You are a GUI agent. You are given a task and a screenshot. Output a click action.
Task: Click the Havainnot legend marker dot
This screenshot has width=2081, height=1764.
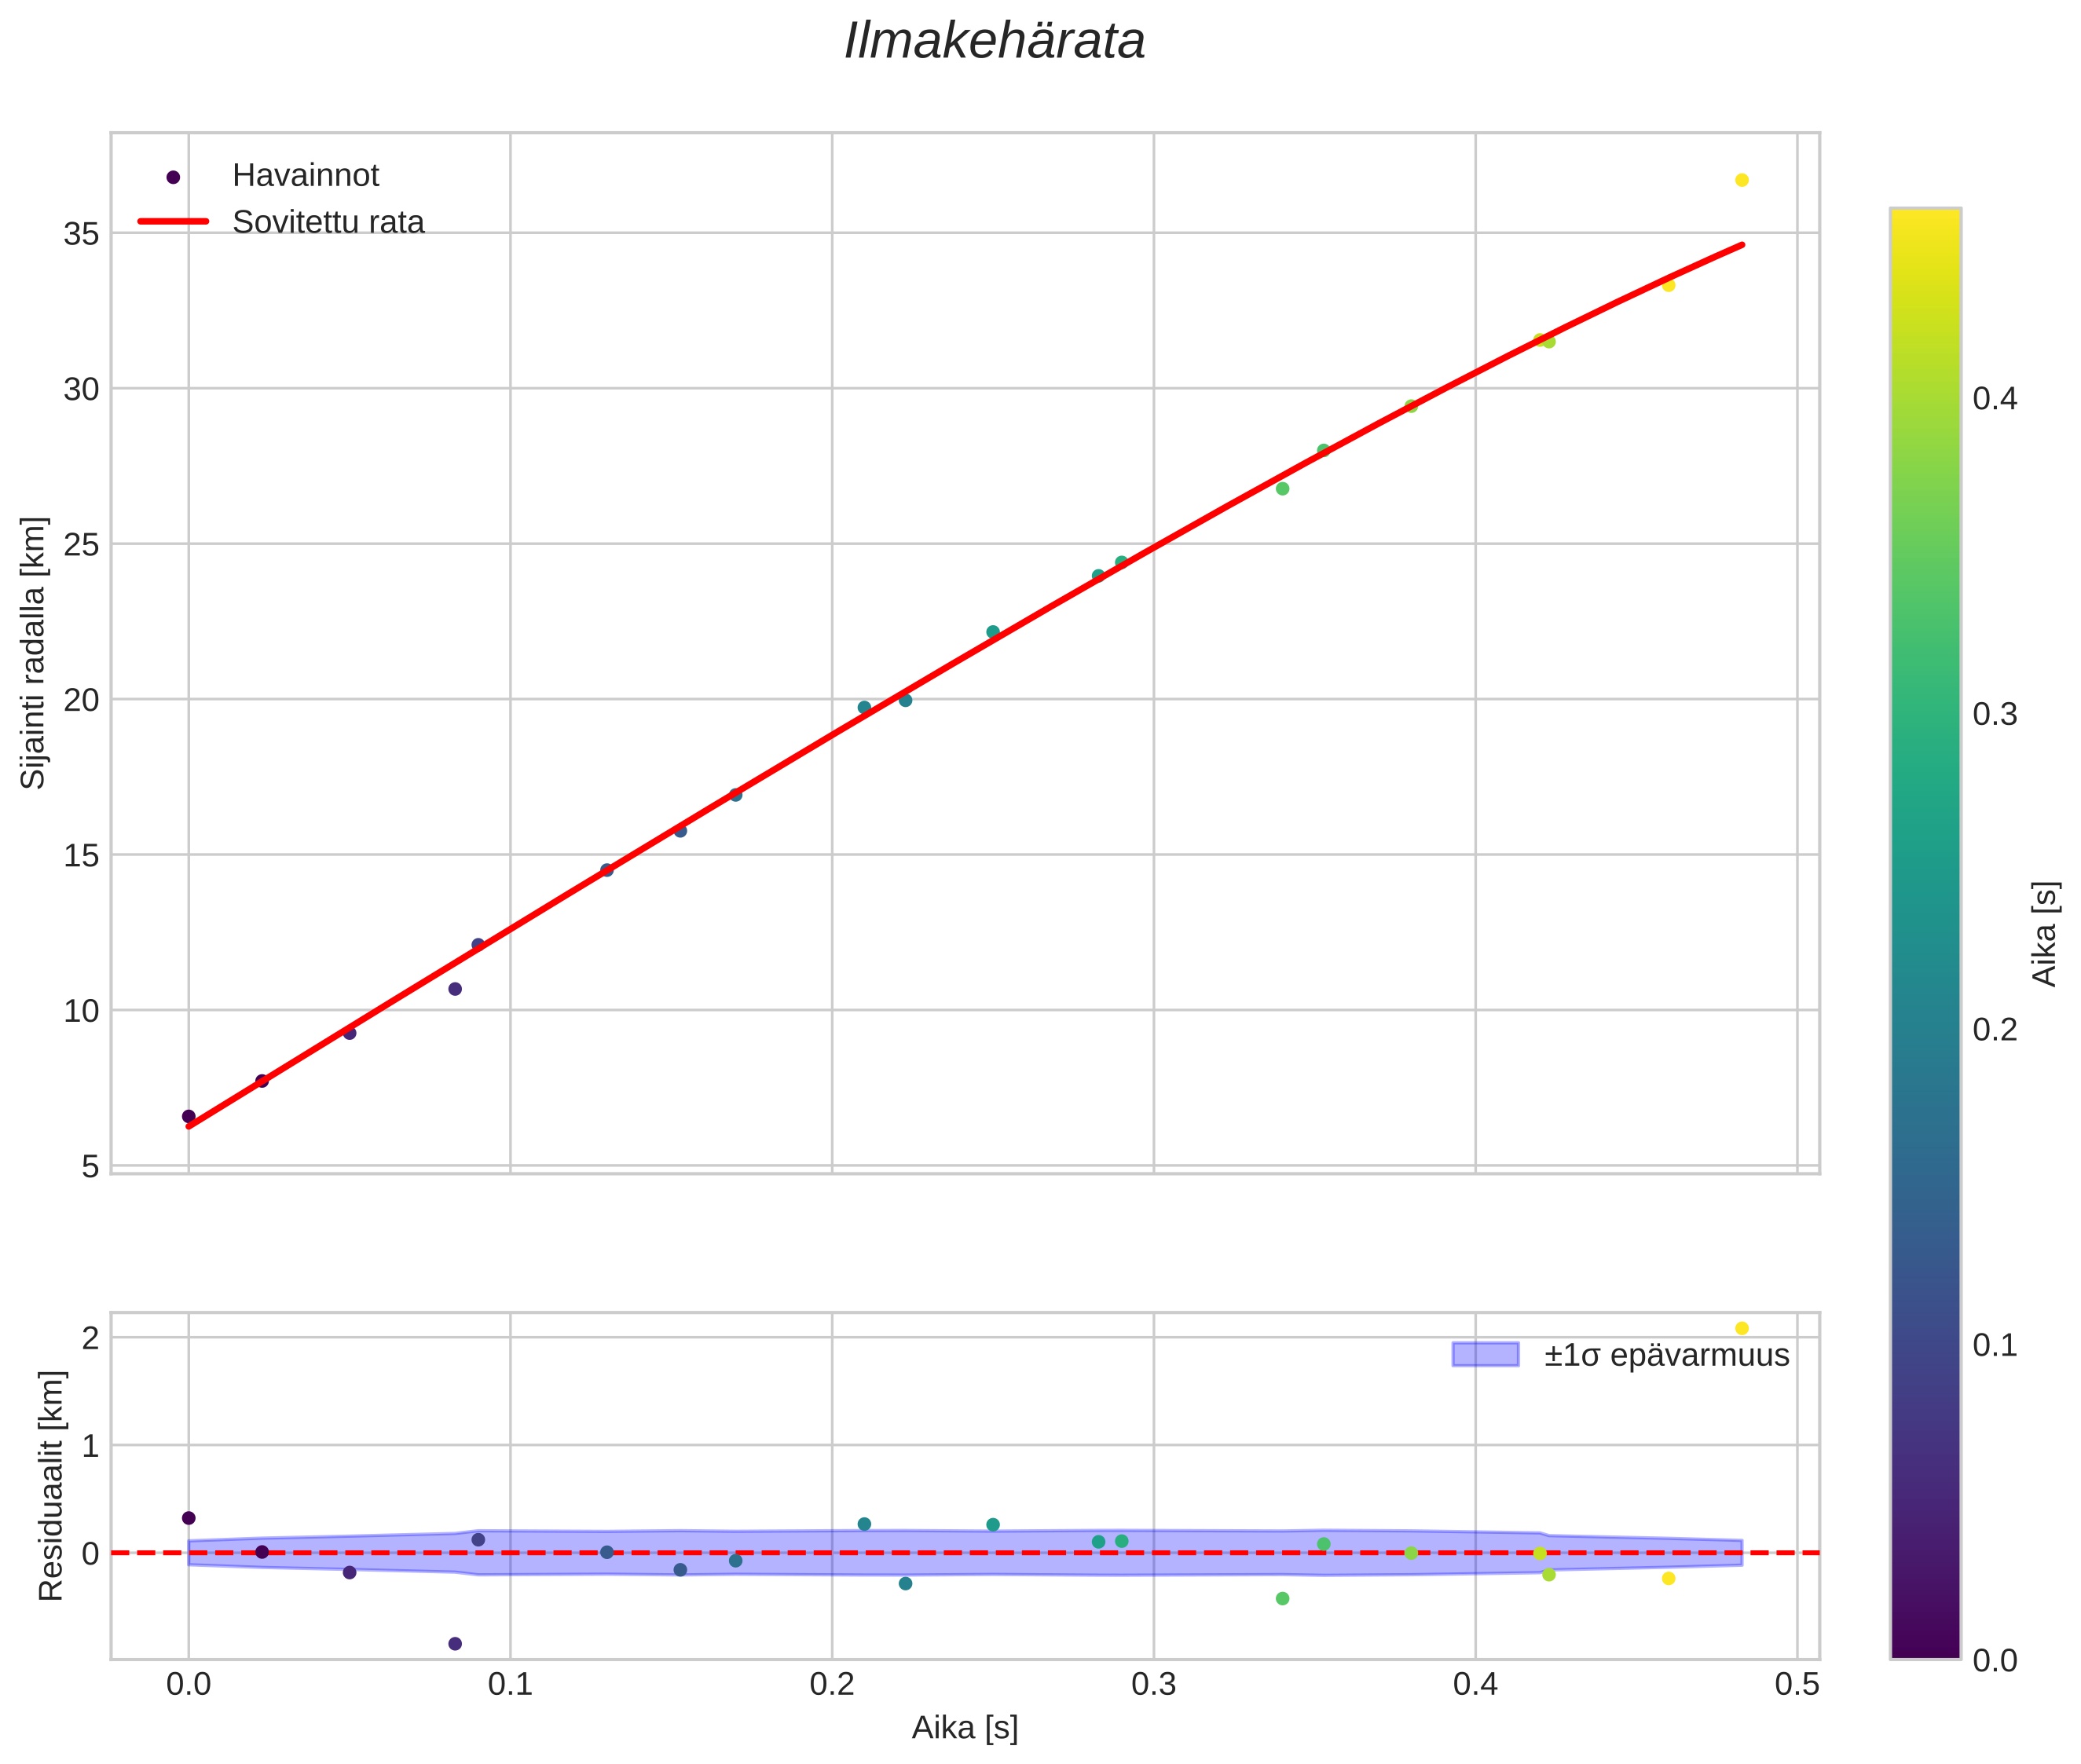173,177
